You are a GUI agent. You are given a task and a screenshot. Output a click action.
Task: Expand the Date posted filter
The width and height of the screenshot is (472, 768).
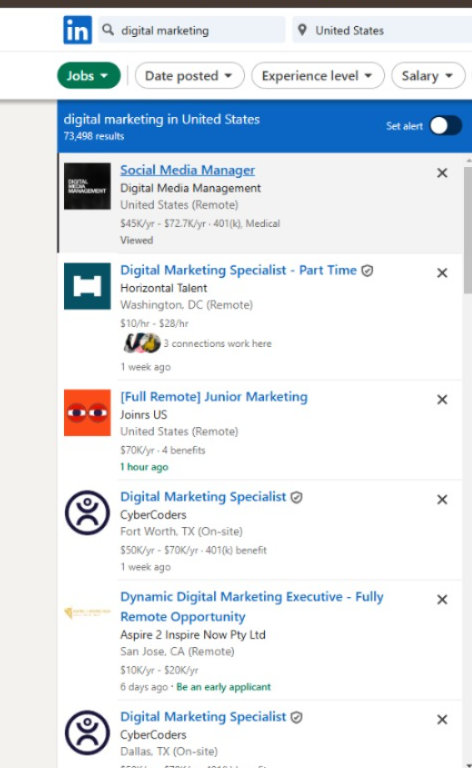pyautogui.click(x=189, y=75)
